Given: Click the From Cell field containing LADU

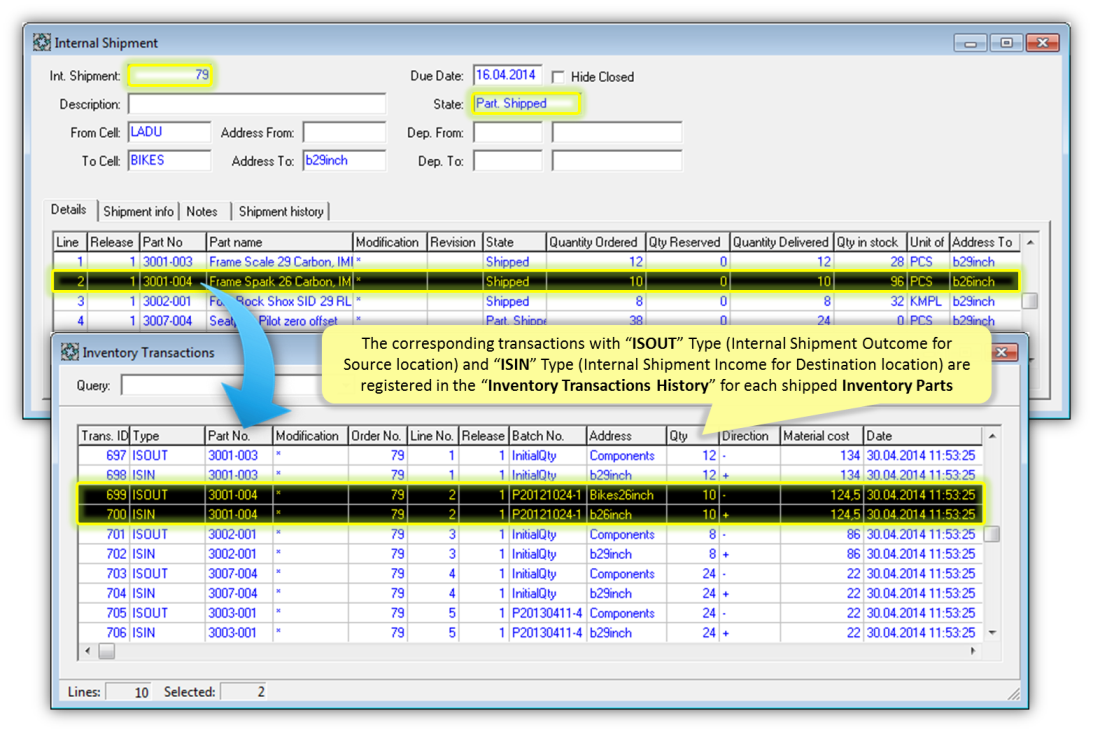Looking at the screenshot, I should (x=168, y=130).
